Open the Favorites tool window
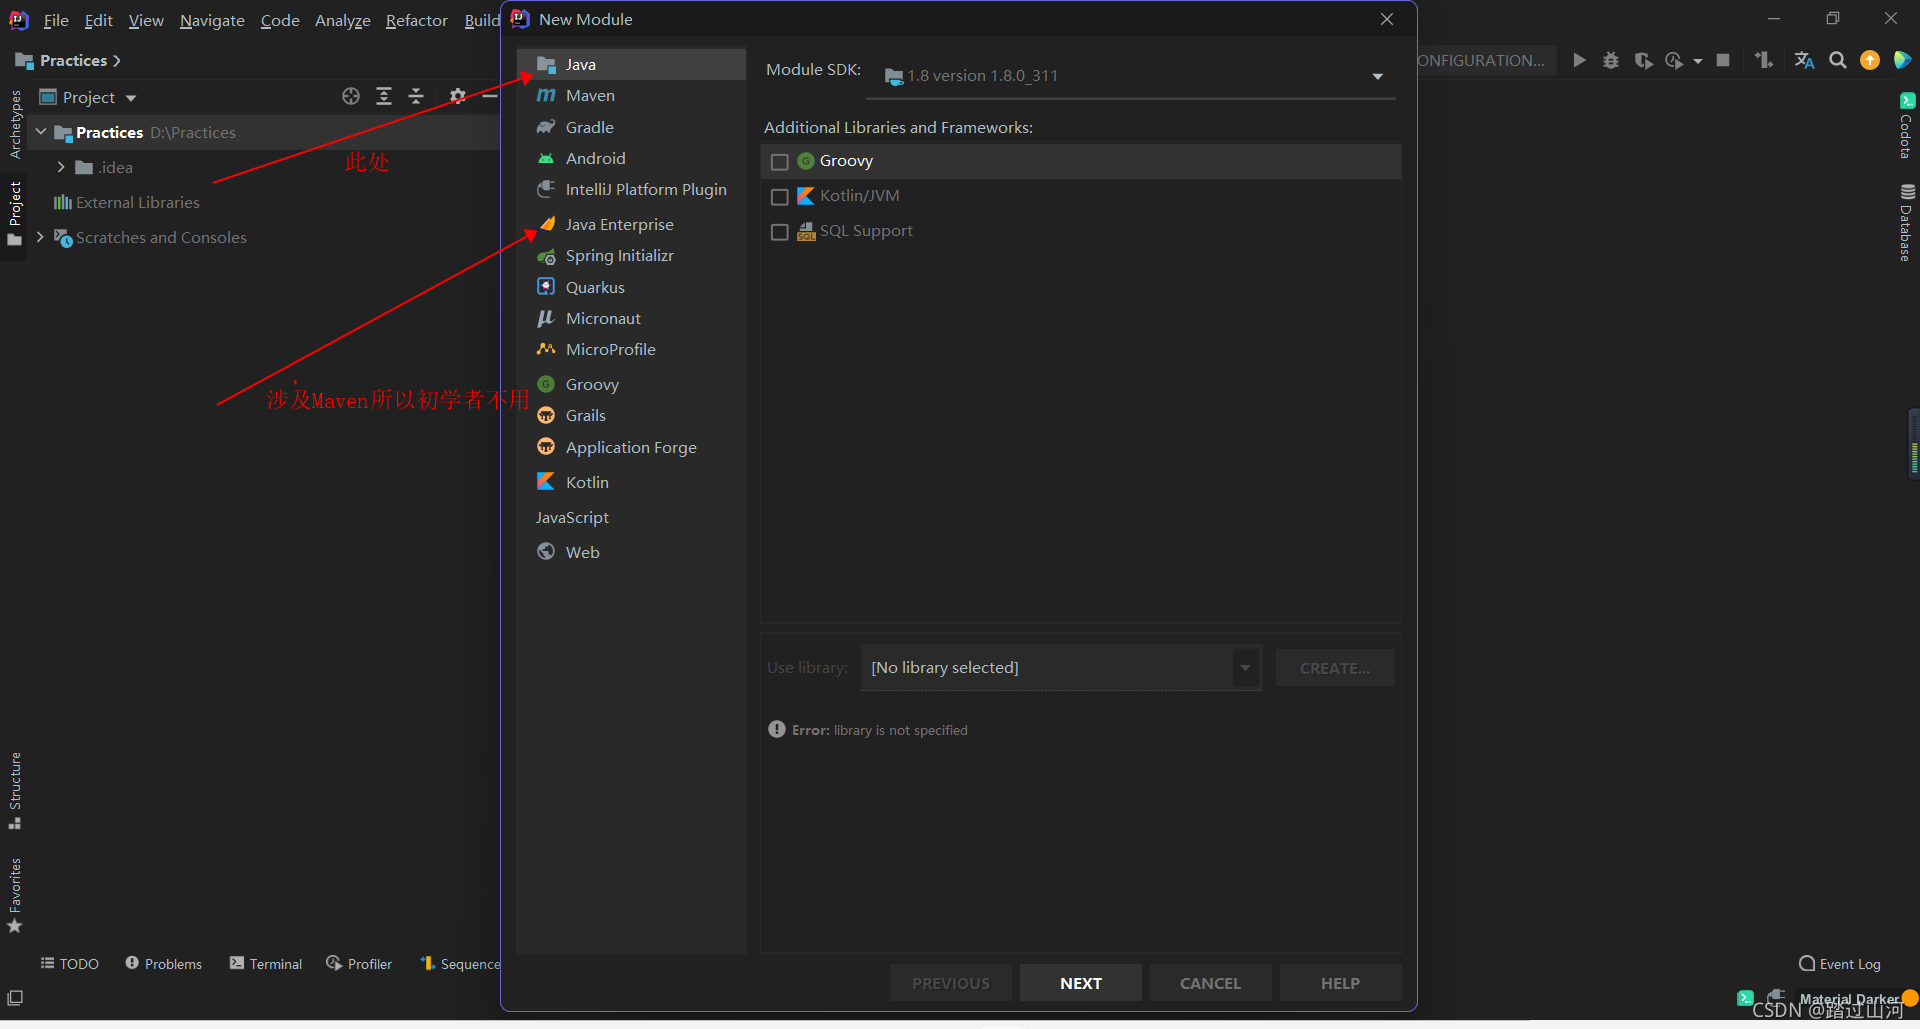The width and height of the screenshot is (1920, 1029). (x=15, y=895)
